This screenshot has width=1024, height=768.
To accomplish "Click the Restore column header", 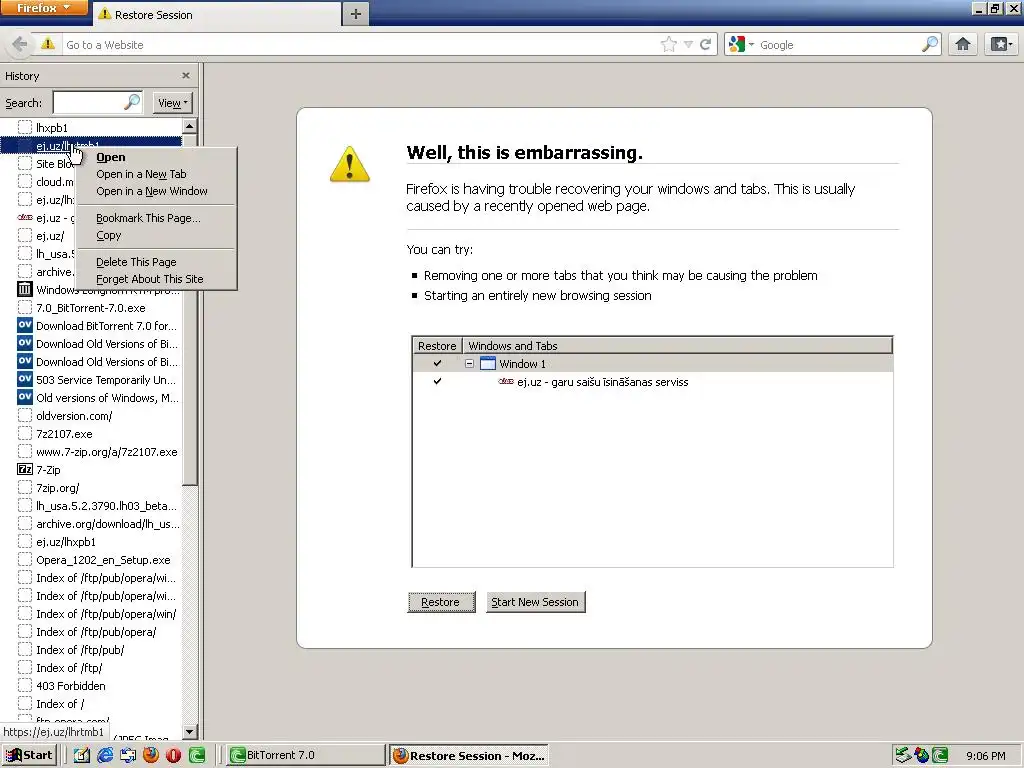I will point(437,345).
